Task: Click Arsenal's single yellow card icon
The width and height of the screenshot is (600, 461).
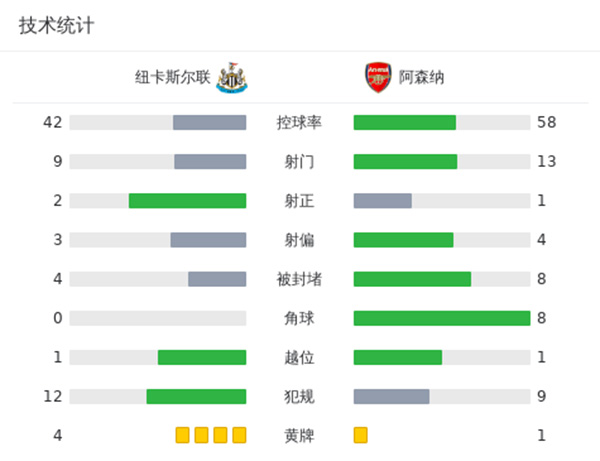Action: [x=360, y=435]
